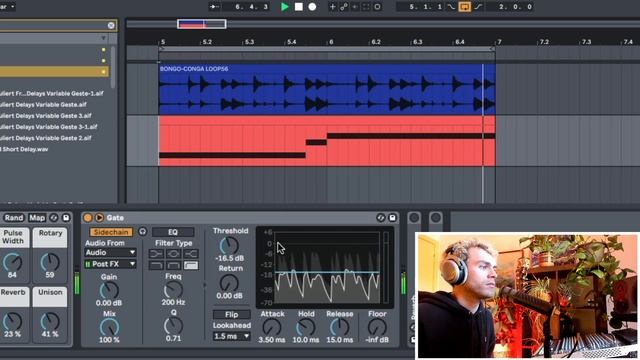This screenshot has height=360, width=640.
Task: Open the Audio From dropdown
Action: click(110, 253)
